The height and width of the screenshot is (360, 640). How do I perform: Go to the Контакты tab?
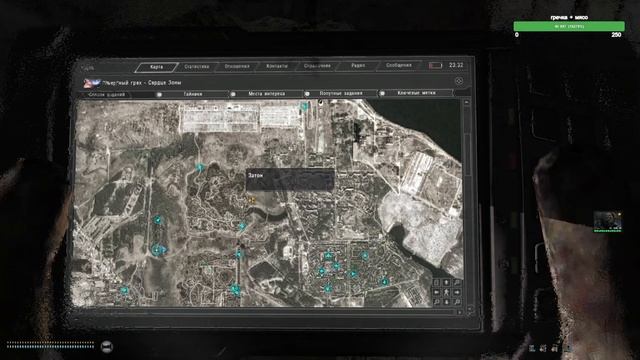tap(277, 66)
